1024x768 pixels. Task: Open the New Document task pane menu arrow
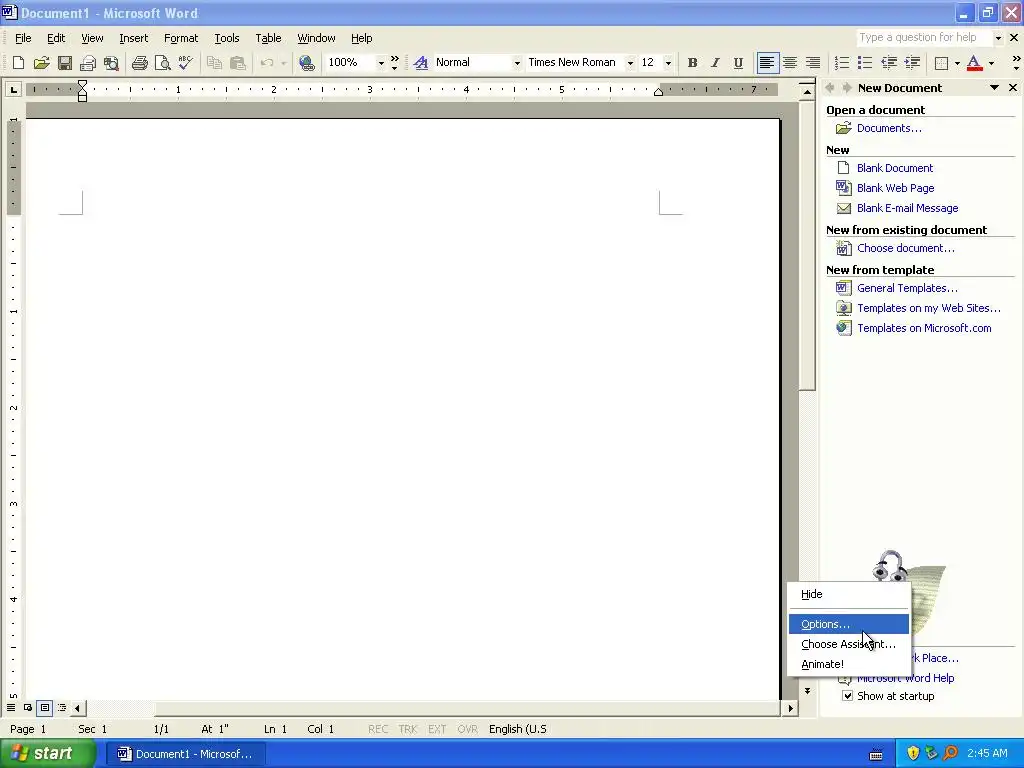[994, 88]
